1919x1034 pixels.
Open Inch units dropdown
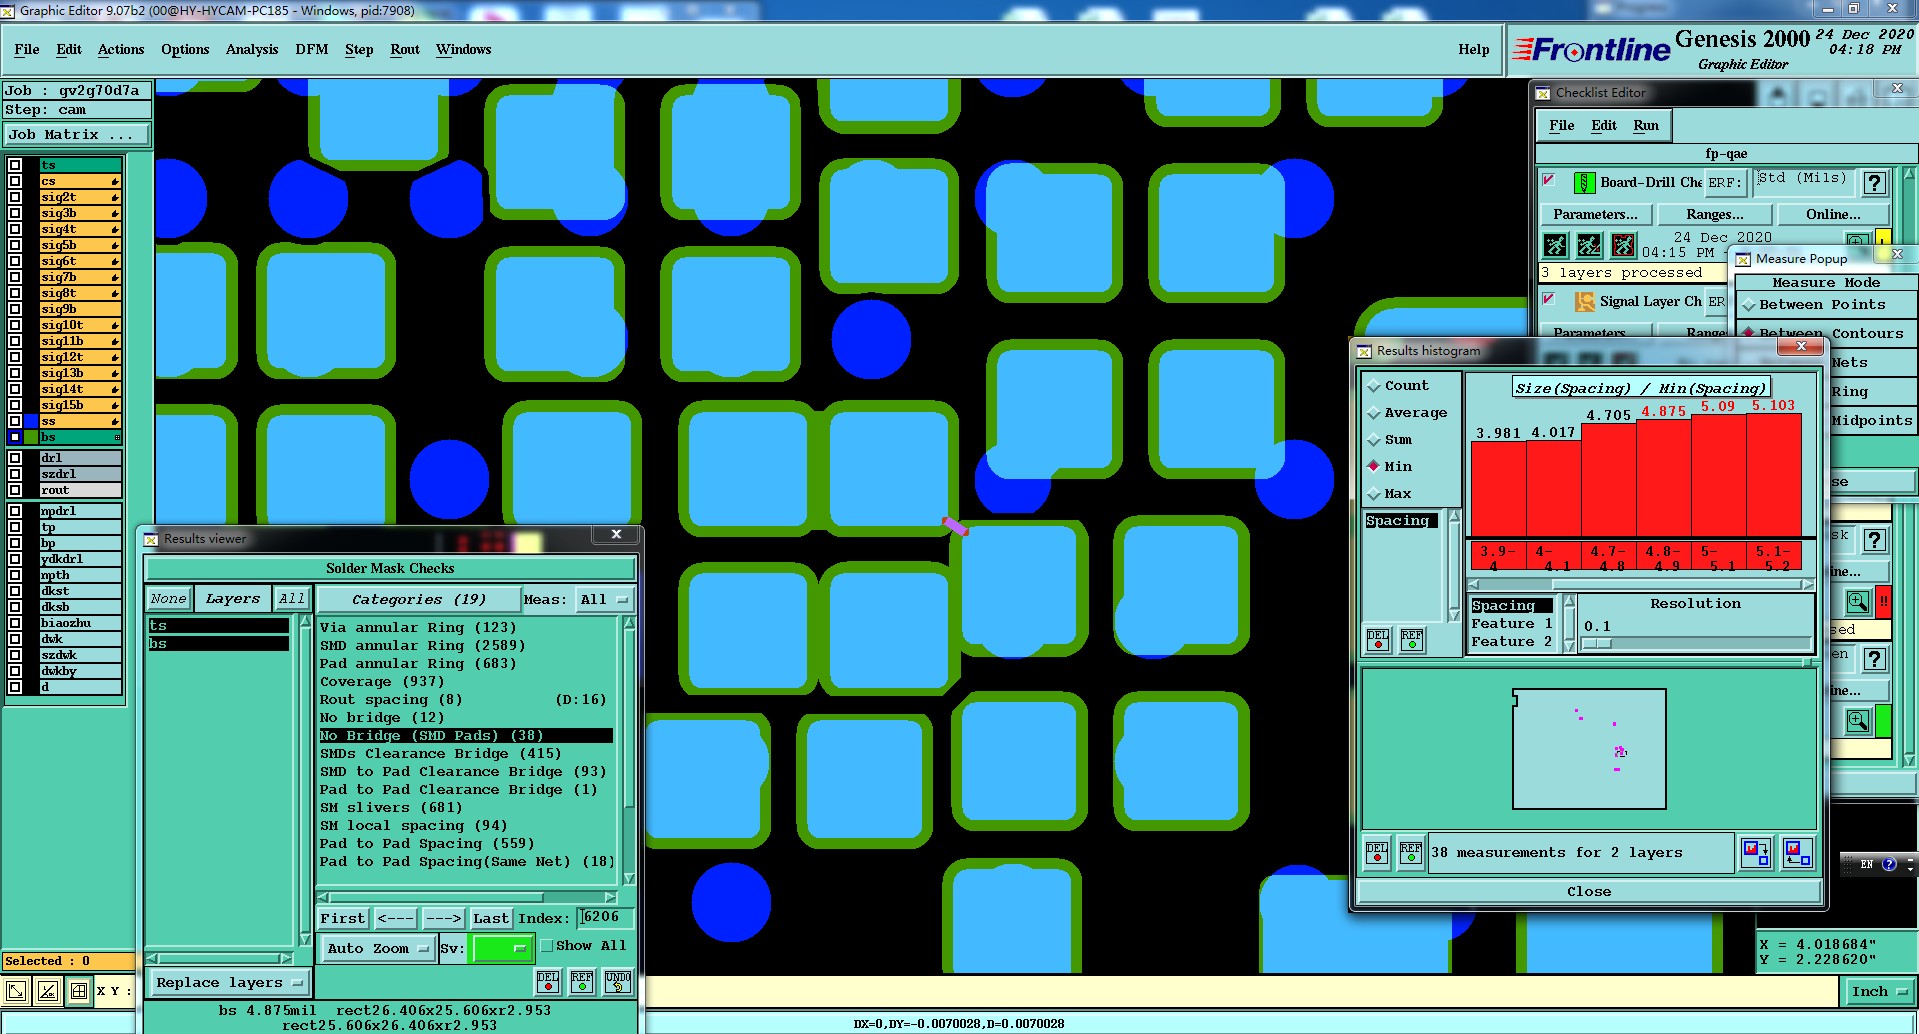[1880, 992]
